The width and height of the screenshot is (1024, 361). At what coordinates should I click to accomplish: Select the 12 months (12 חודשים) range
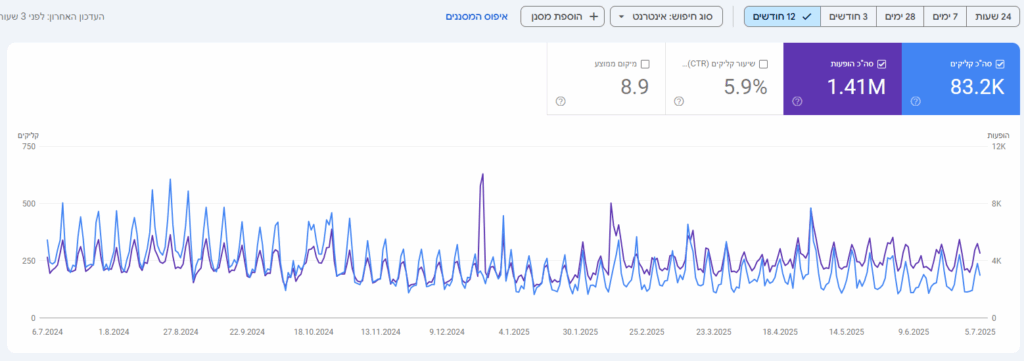pos(782,16)
